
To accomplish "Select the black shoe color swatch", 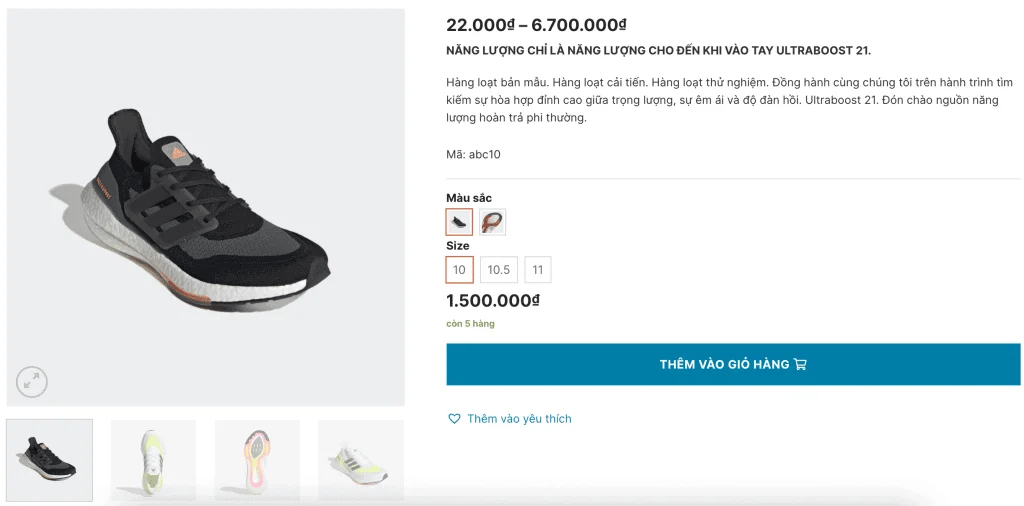I will tap(459, 222).
